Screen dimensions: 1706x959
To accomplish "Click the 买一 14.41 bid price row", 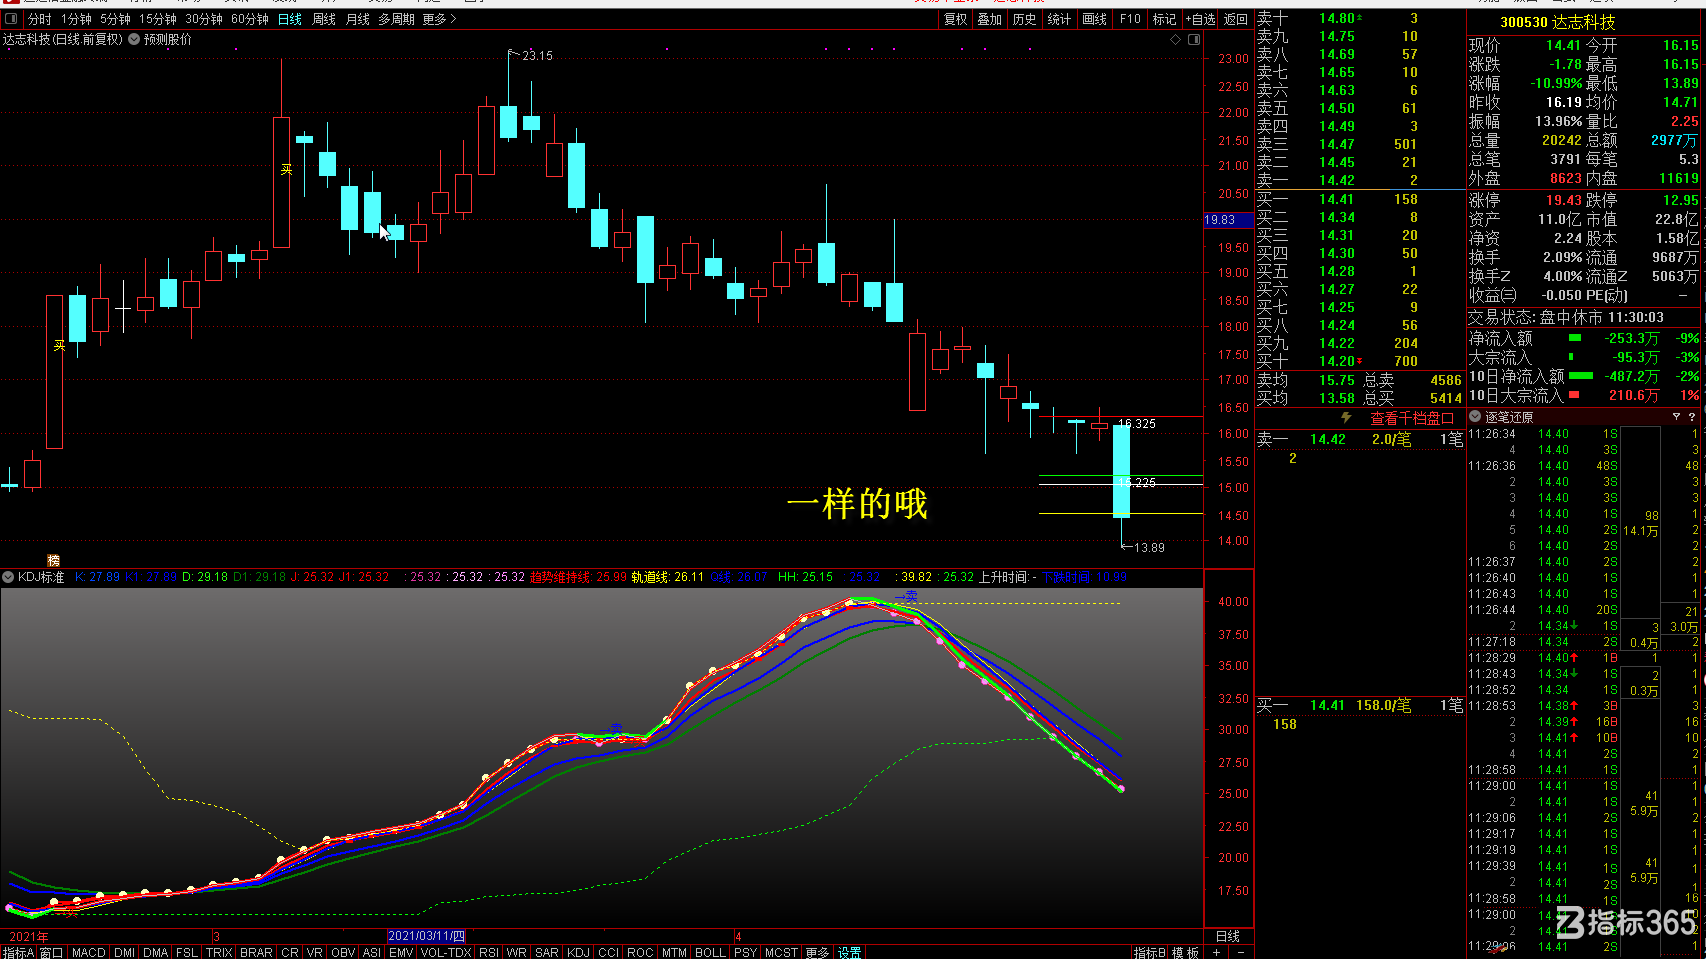I will 1360,199.
